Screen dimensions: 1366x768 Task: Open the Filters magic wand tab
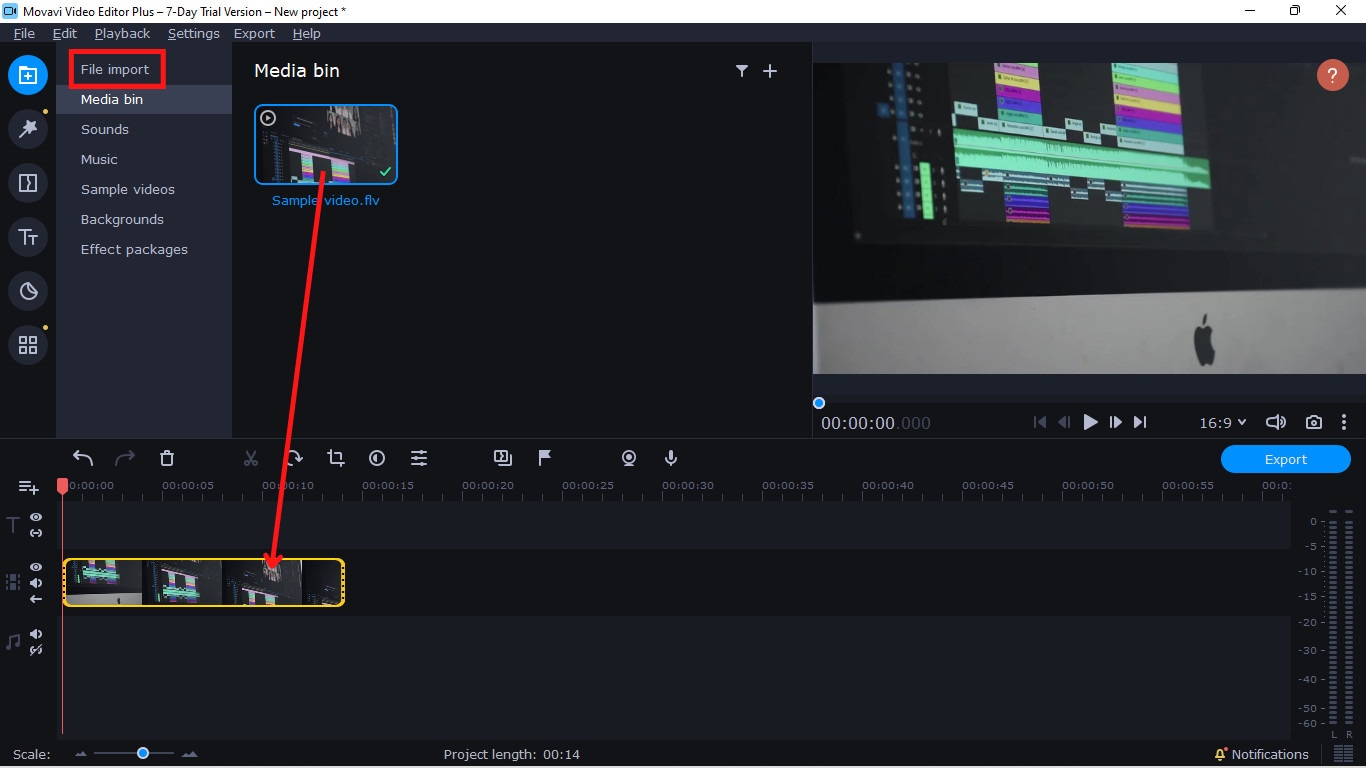pyautogui.click(x=28, y=129)
